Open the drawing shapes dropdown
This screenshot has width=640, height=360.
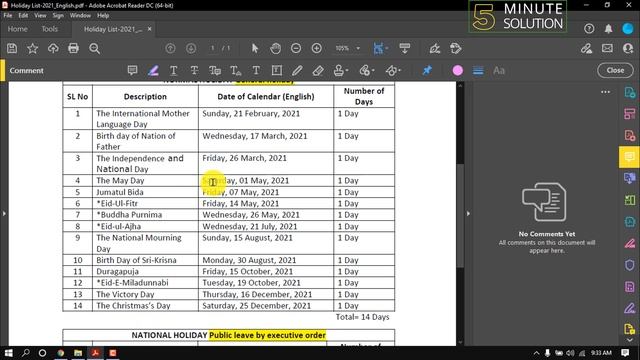point(393,70)
